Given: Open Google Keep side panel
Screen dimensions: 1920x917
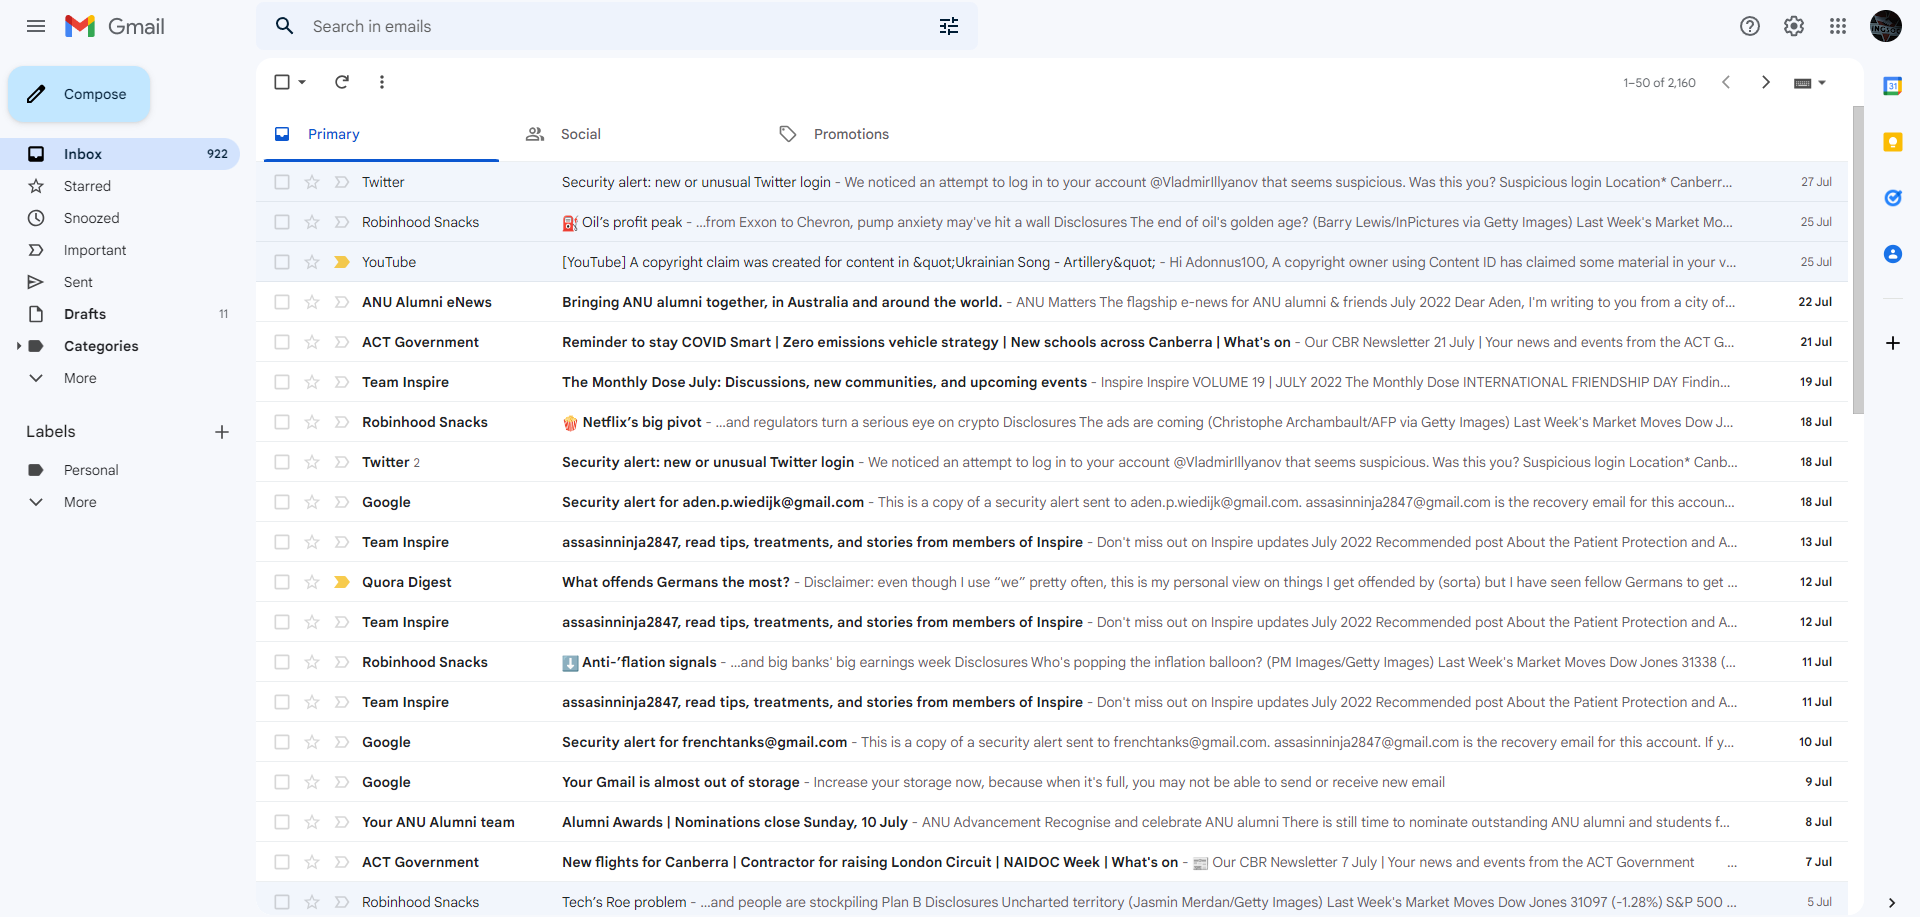Looking at the screenshot, I should click(x=1893, y=142).
